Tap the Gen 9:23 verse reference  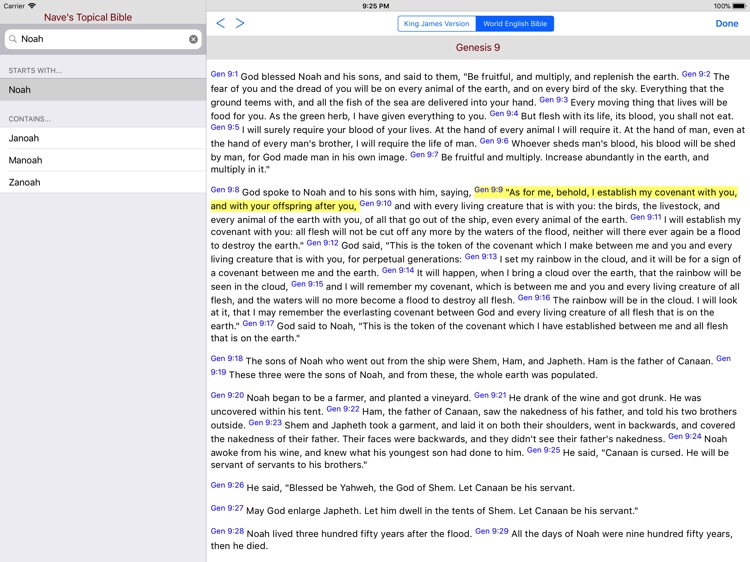265,423
